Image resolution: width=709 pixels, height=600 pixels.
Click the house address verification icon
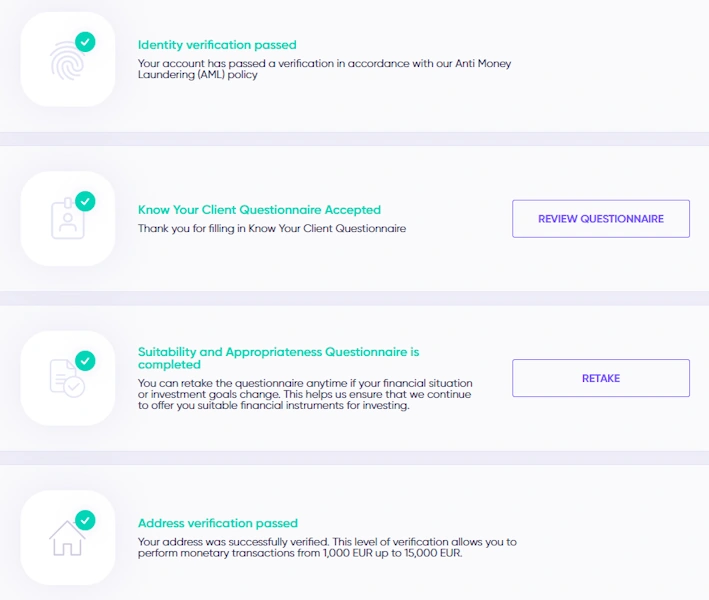tap(65, 538)
